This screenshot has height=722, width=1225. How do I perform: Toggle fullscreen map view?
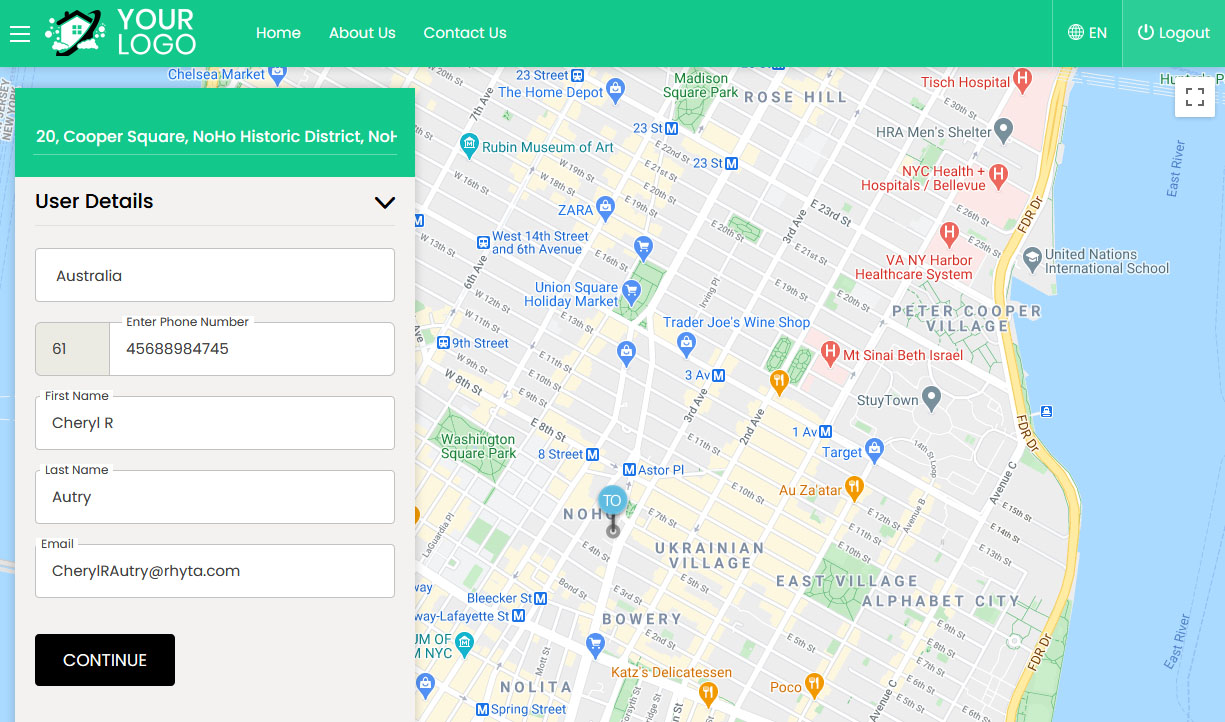pyautogui.click(x=1194, y=97)
